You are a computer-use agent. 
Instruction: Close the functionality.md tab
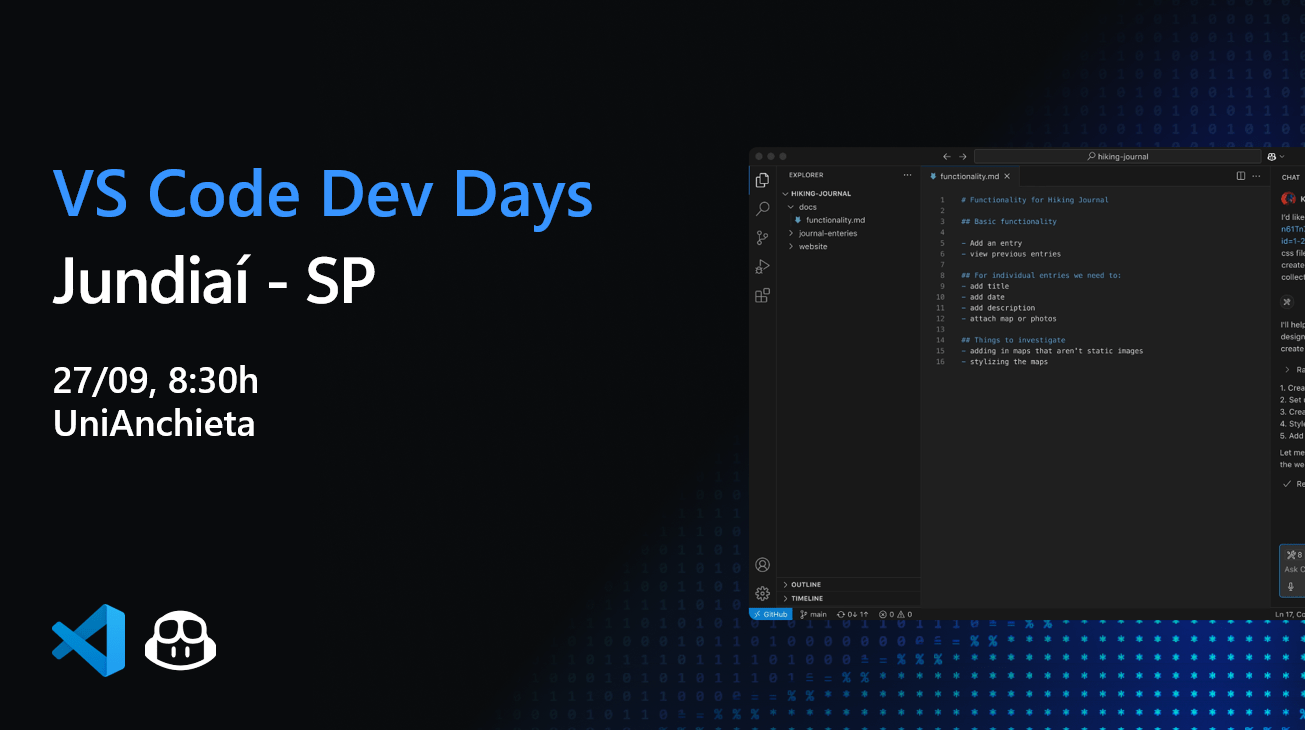(x=1008, y=176)
